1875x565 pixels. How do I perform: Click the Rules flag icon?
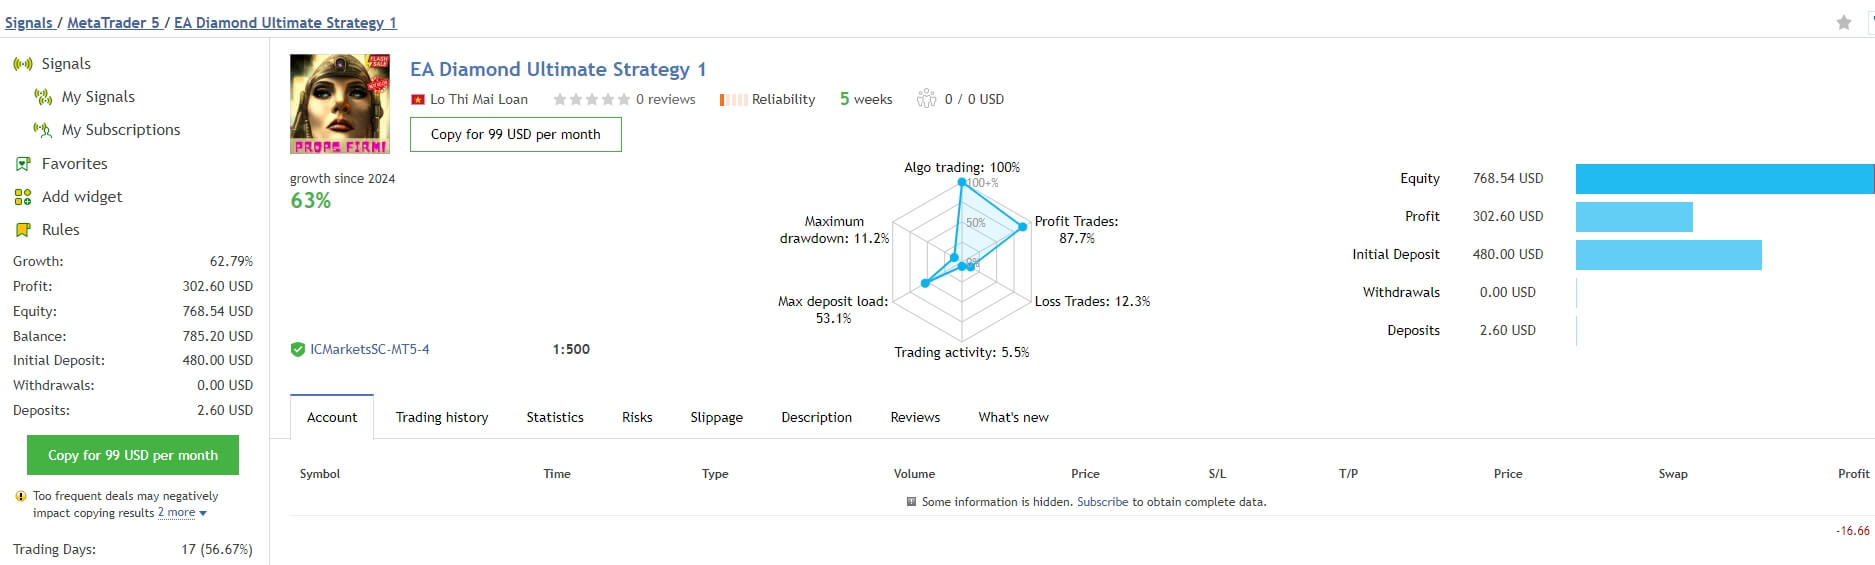click(23, 230)
